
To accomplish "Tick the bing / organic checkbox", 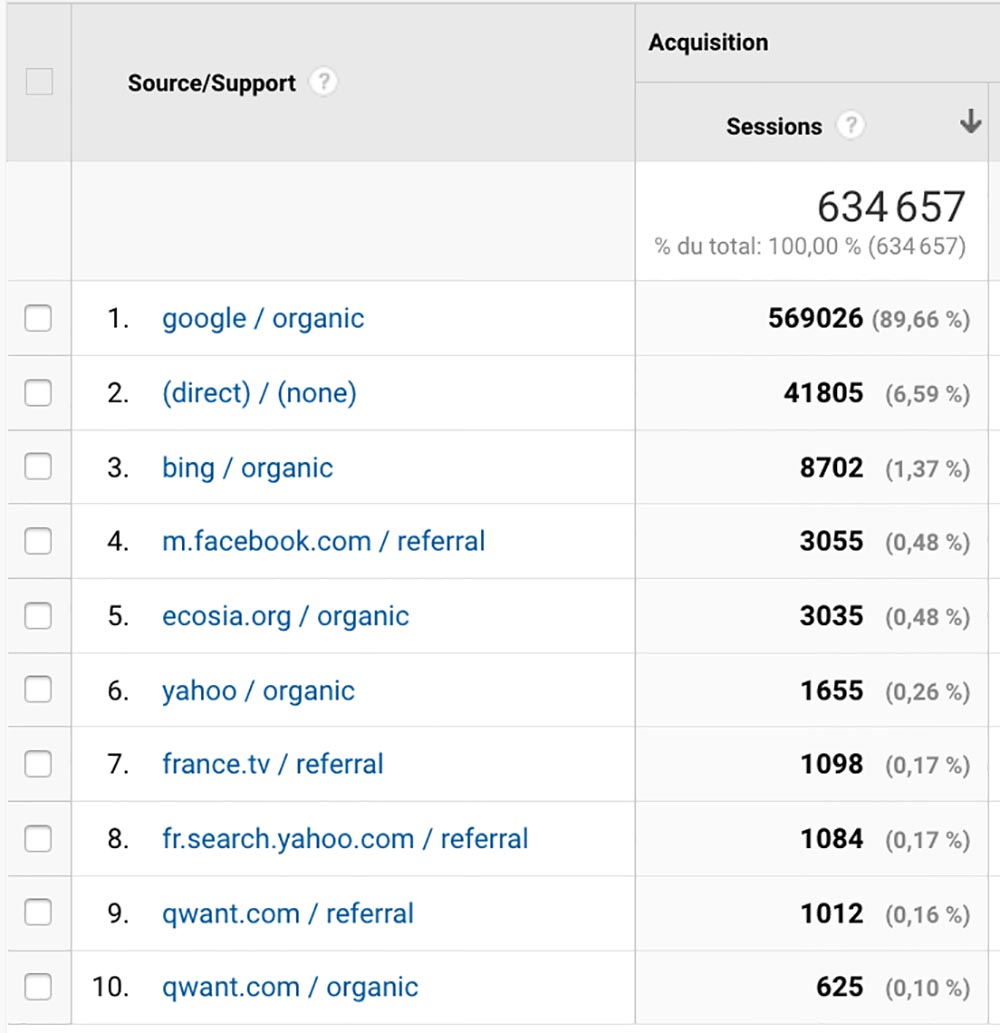I will coord(38,467).
